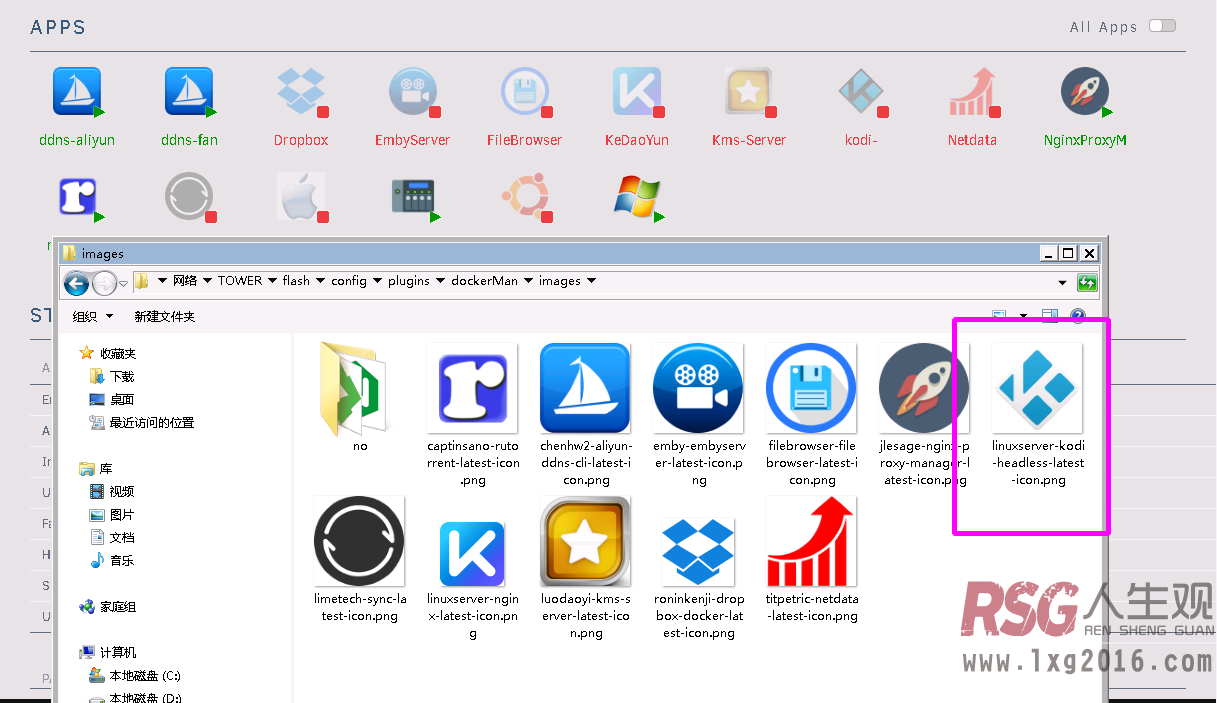Select the folder named no
This screenshot has height=703, width=1217.
pyautogui.click(x=359, y=397)
